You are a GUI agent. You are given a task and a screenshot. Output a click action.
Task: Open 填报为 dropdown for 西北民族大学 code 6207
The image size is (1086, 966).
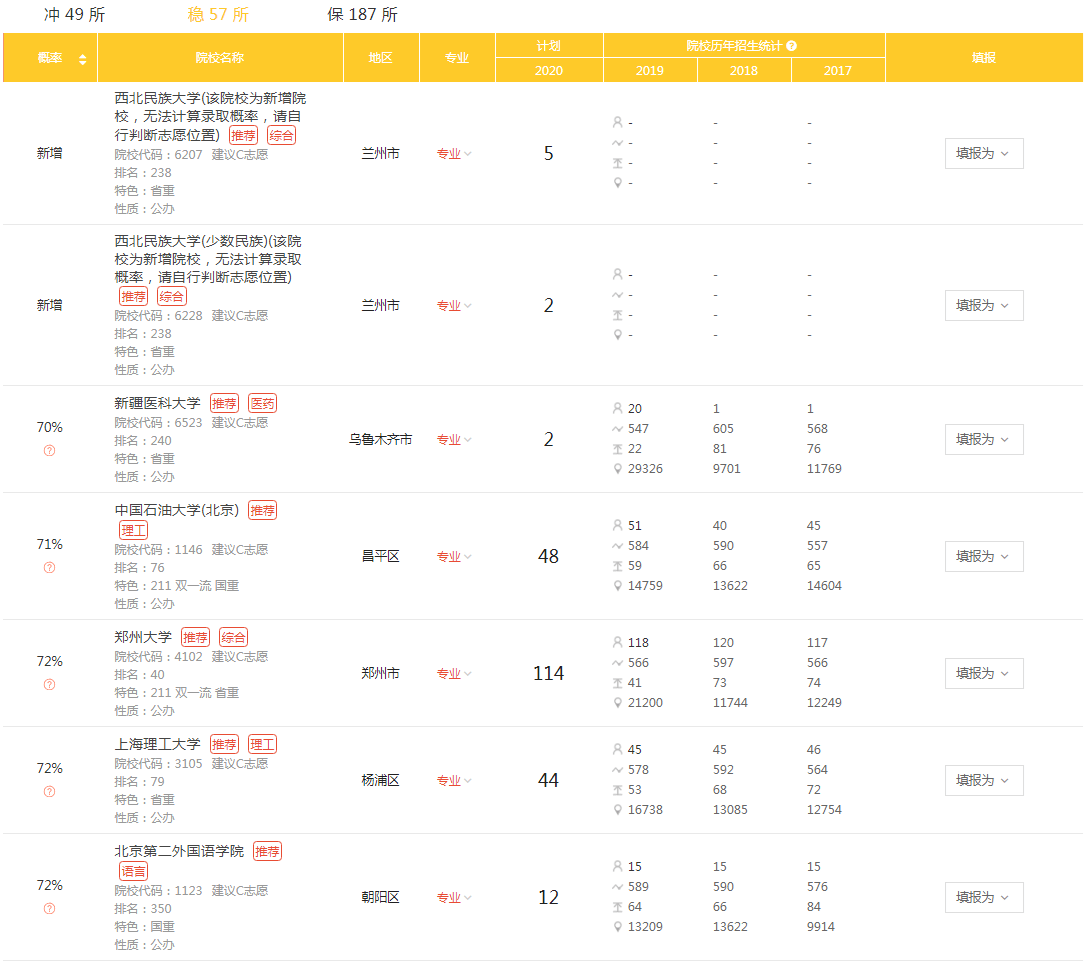coord(983,154)
